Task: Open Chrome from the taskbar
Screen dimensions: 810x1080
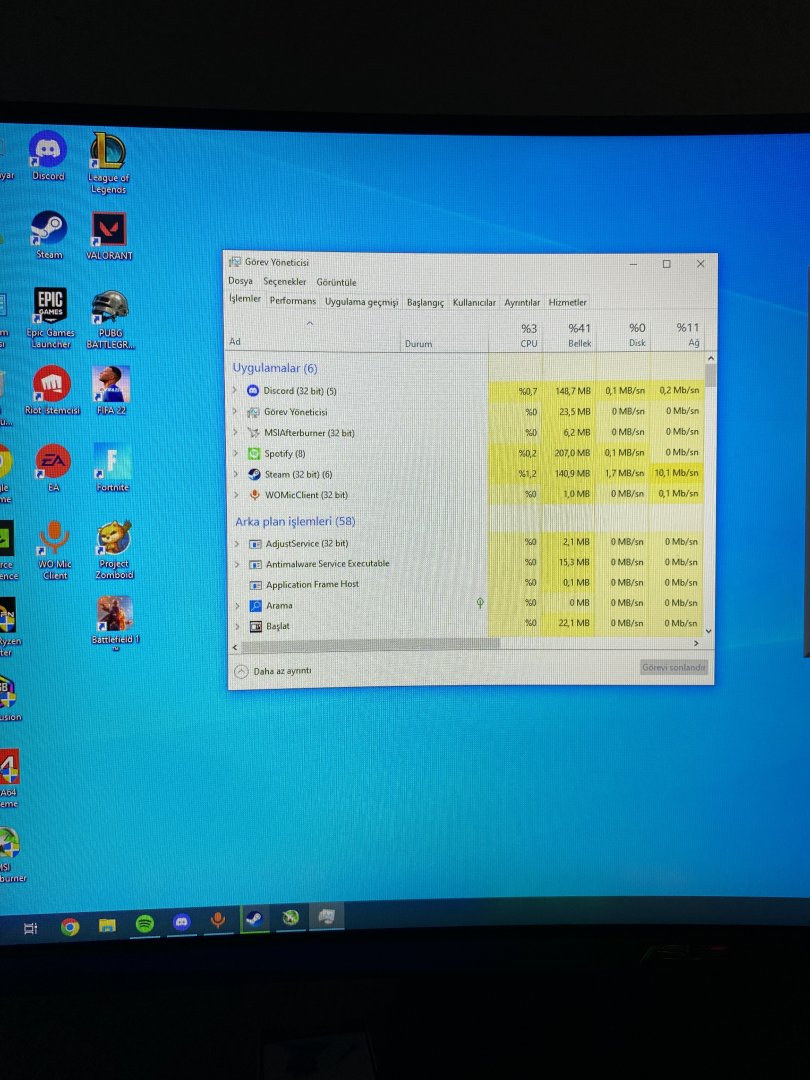Action: (70, 927)
